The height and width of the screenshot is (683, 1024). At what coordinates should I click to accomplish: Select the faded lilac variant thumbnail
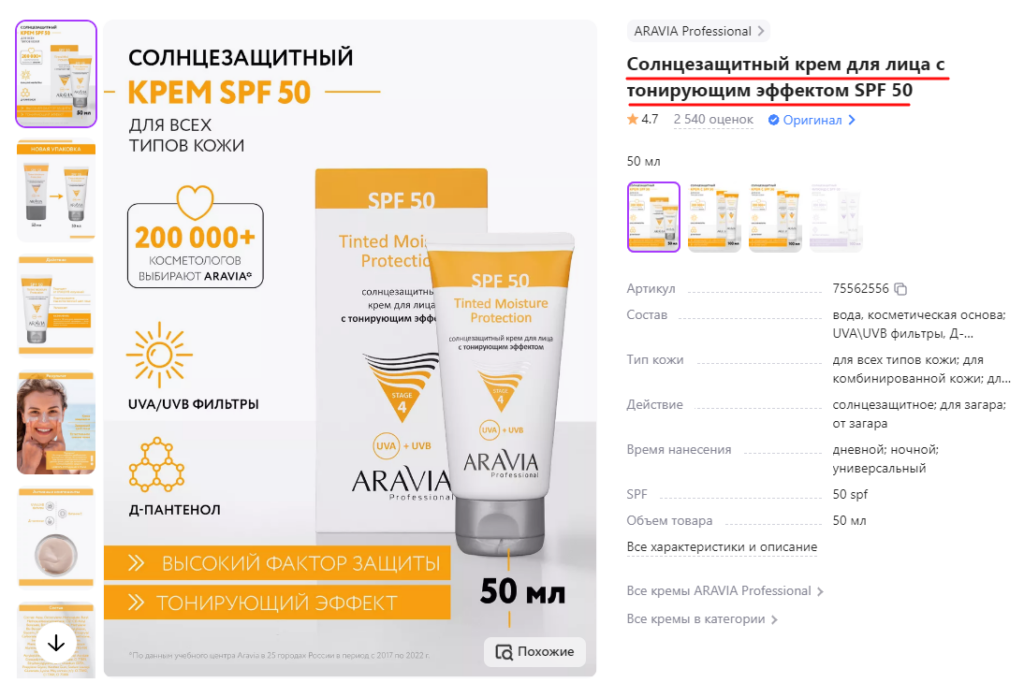point(836,217)
